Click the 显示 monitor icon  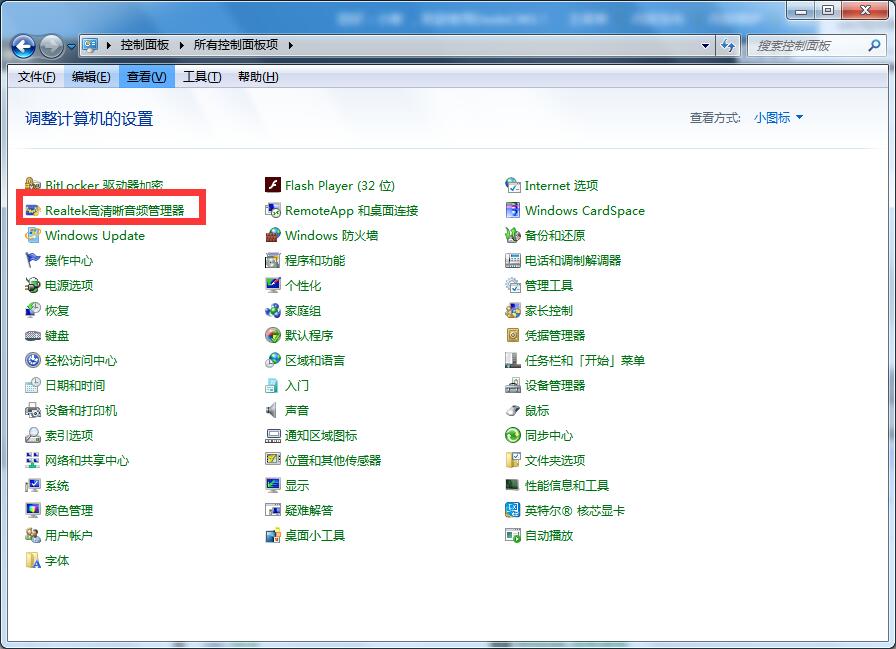point(273,486)
